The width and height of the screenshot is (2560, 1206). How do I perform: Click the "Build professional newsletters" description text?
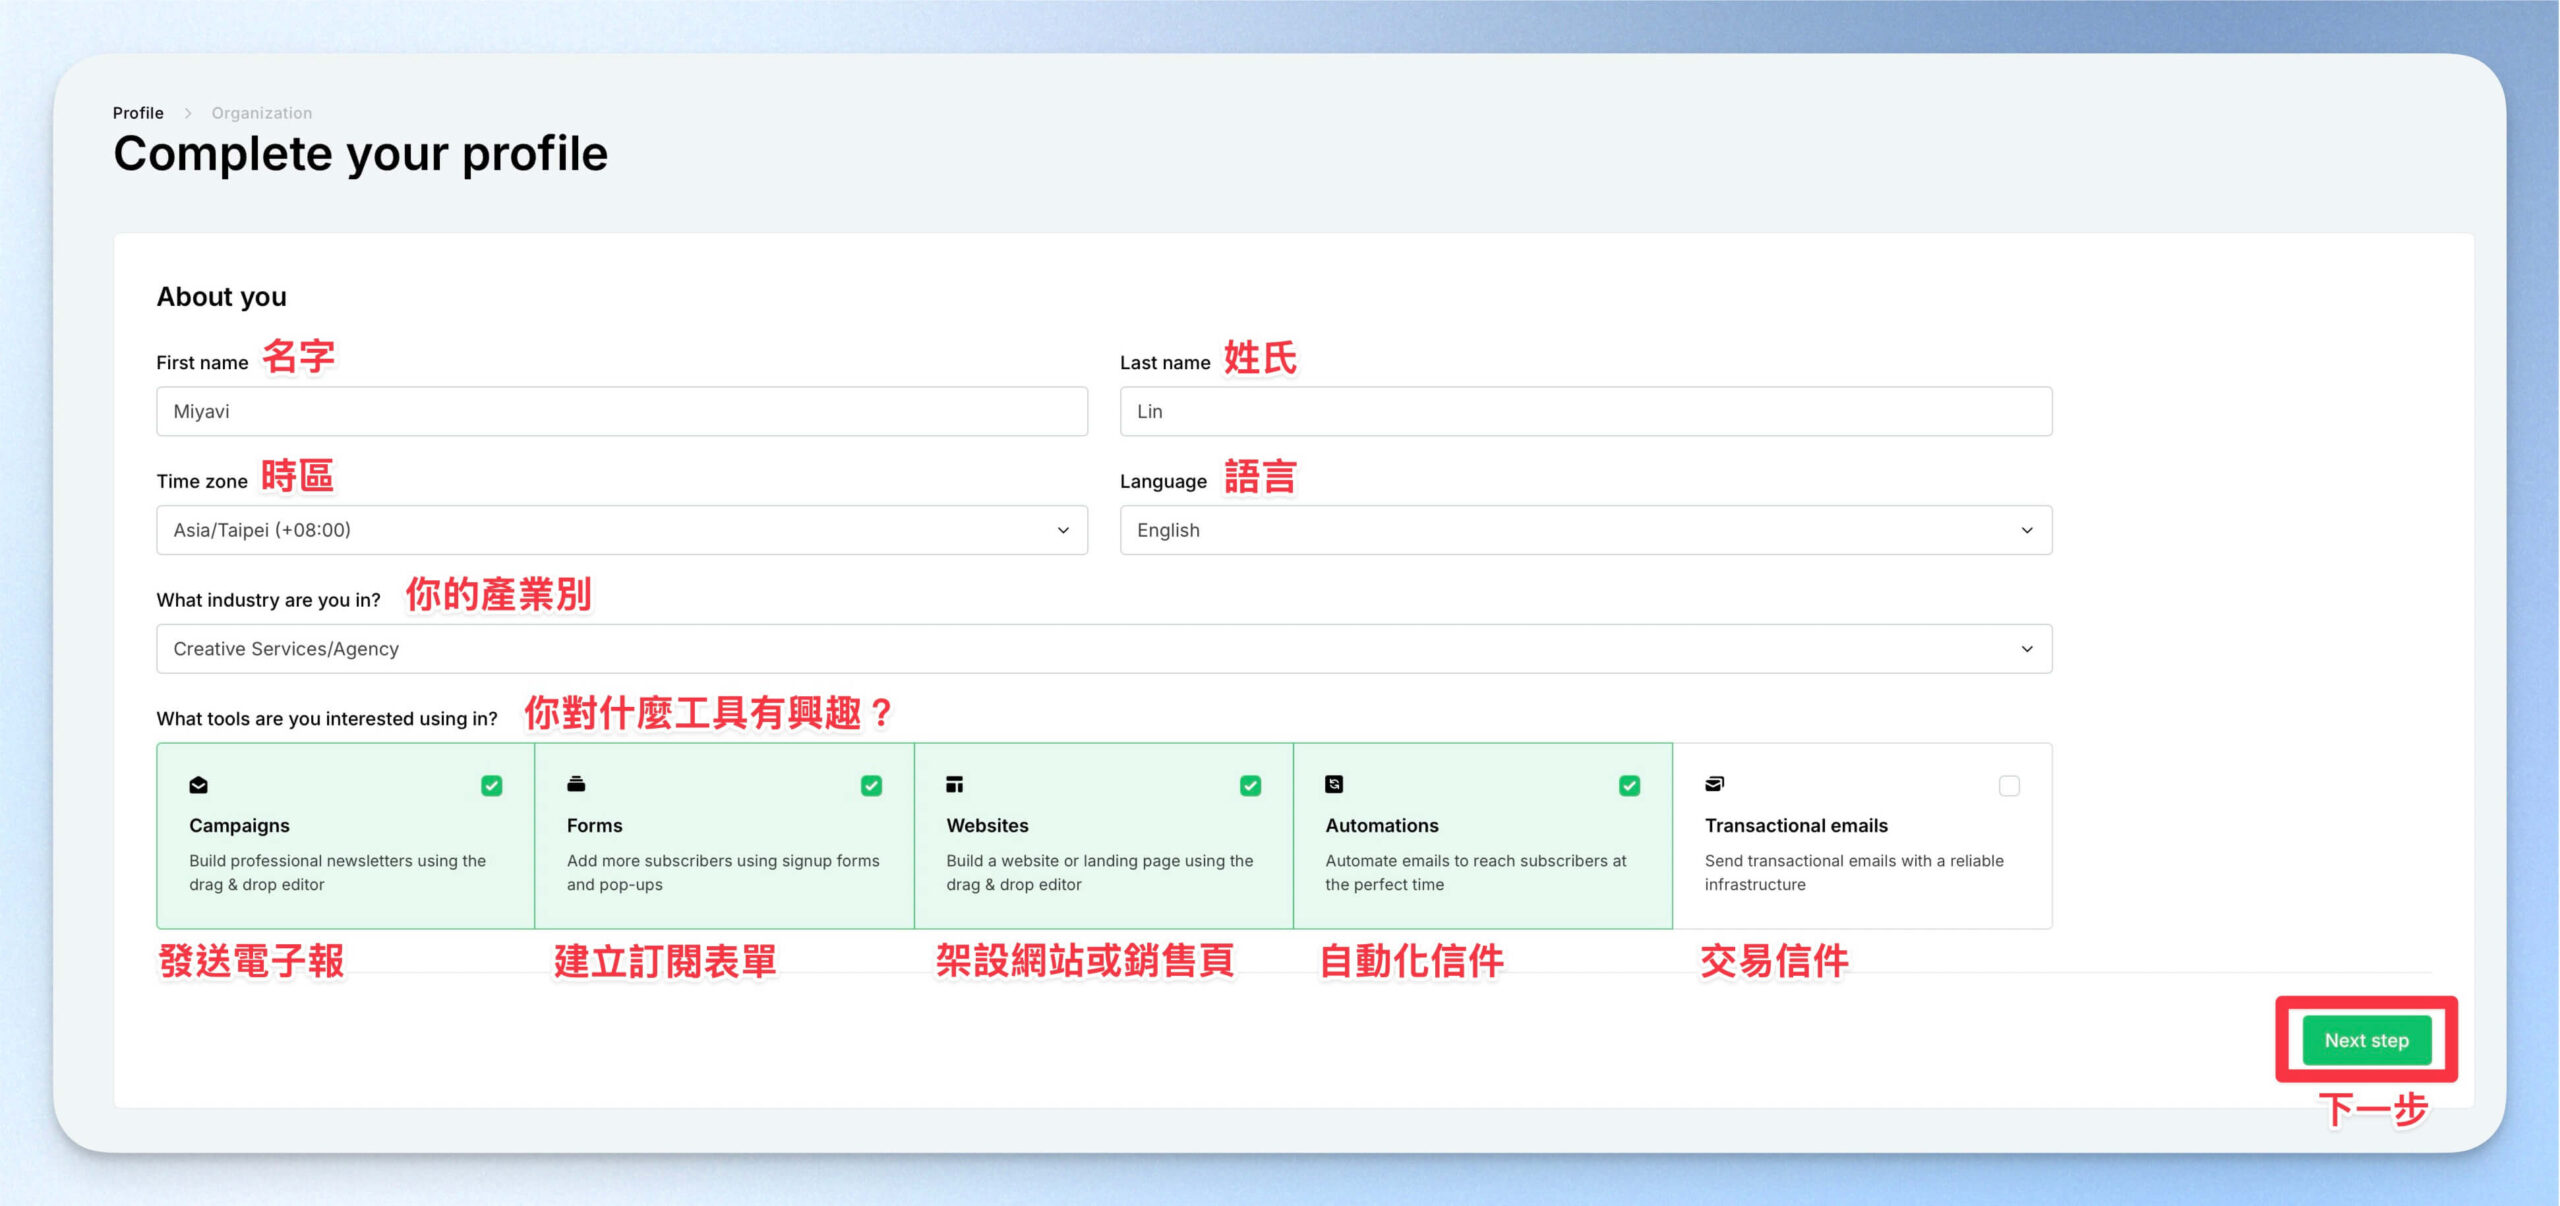click(x=337, y=873)
